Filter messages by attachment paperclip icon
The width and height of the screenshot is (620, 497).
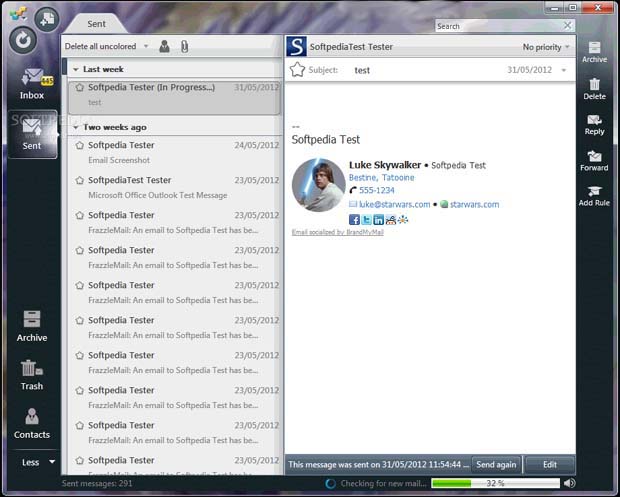pos(184,47)
